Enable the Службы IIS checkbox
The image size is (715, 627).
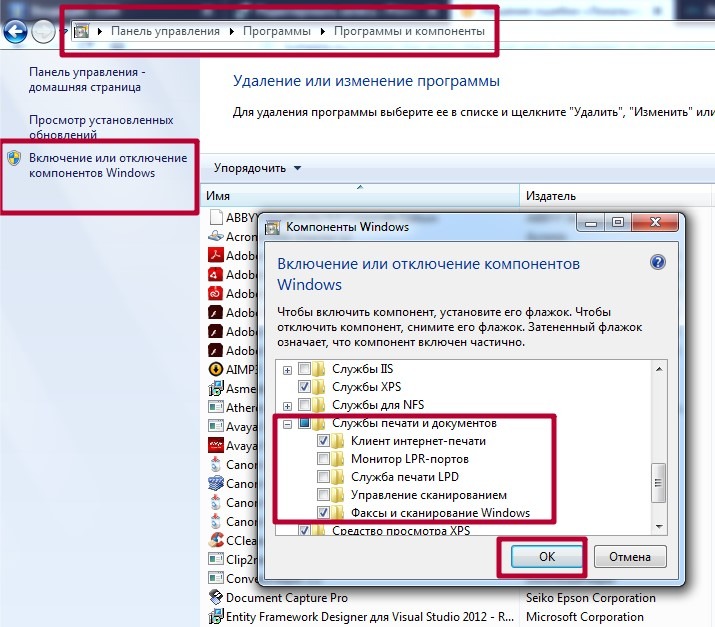[x=304, y=368]
